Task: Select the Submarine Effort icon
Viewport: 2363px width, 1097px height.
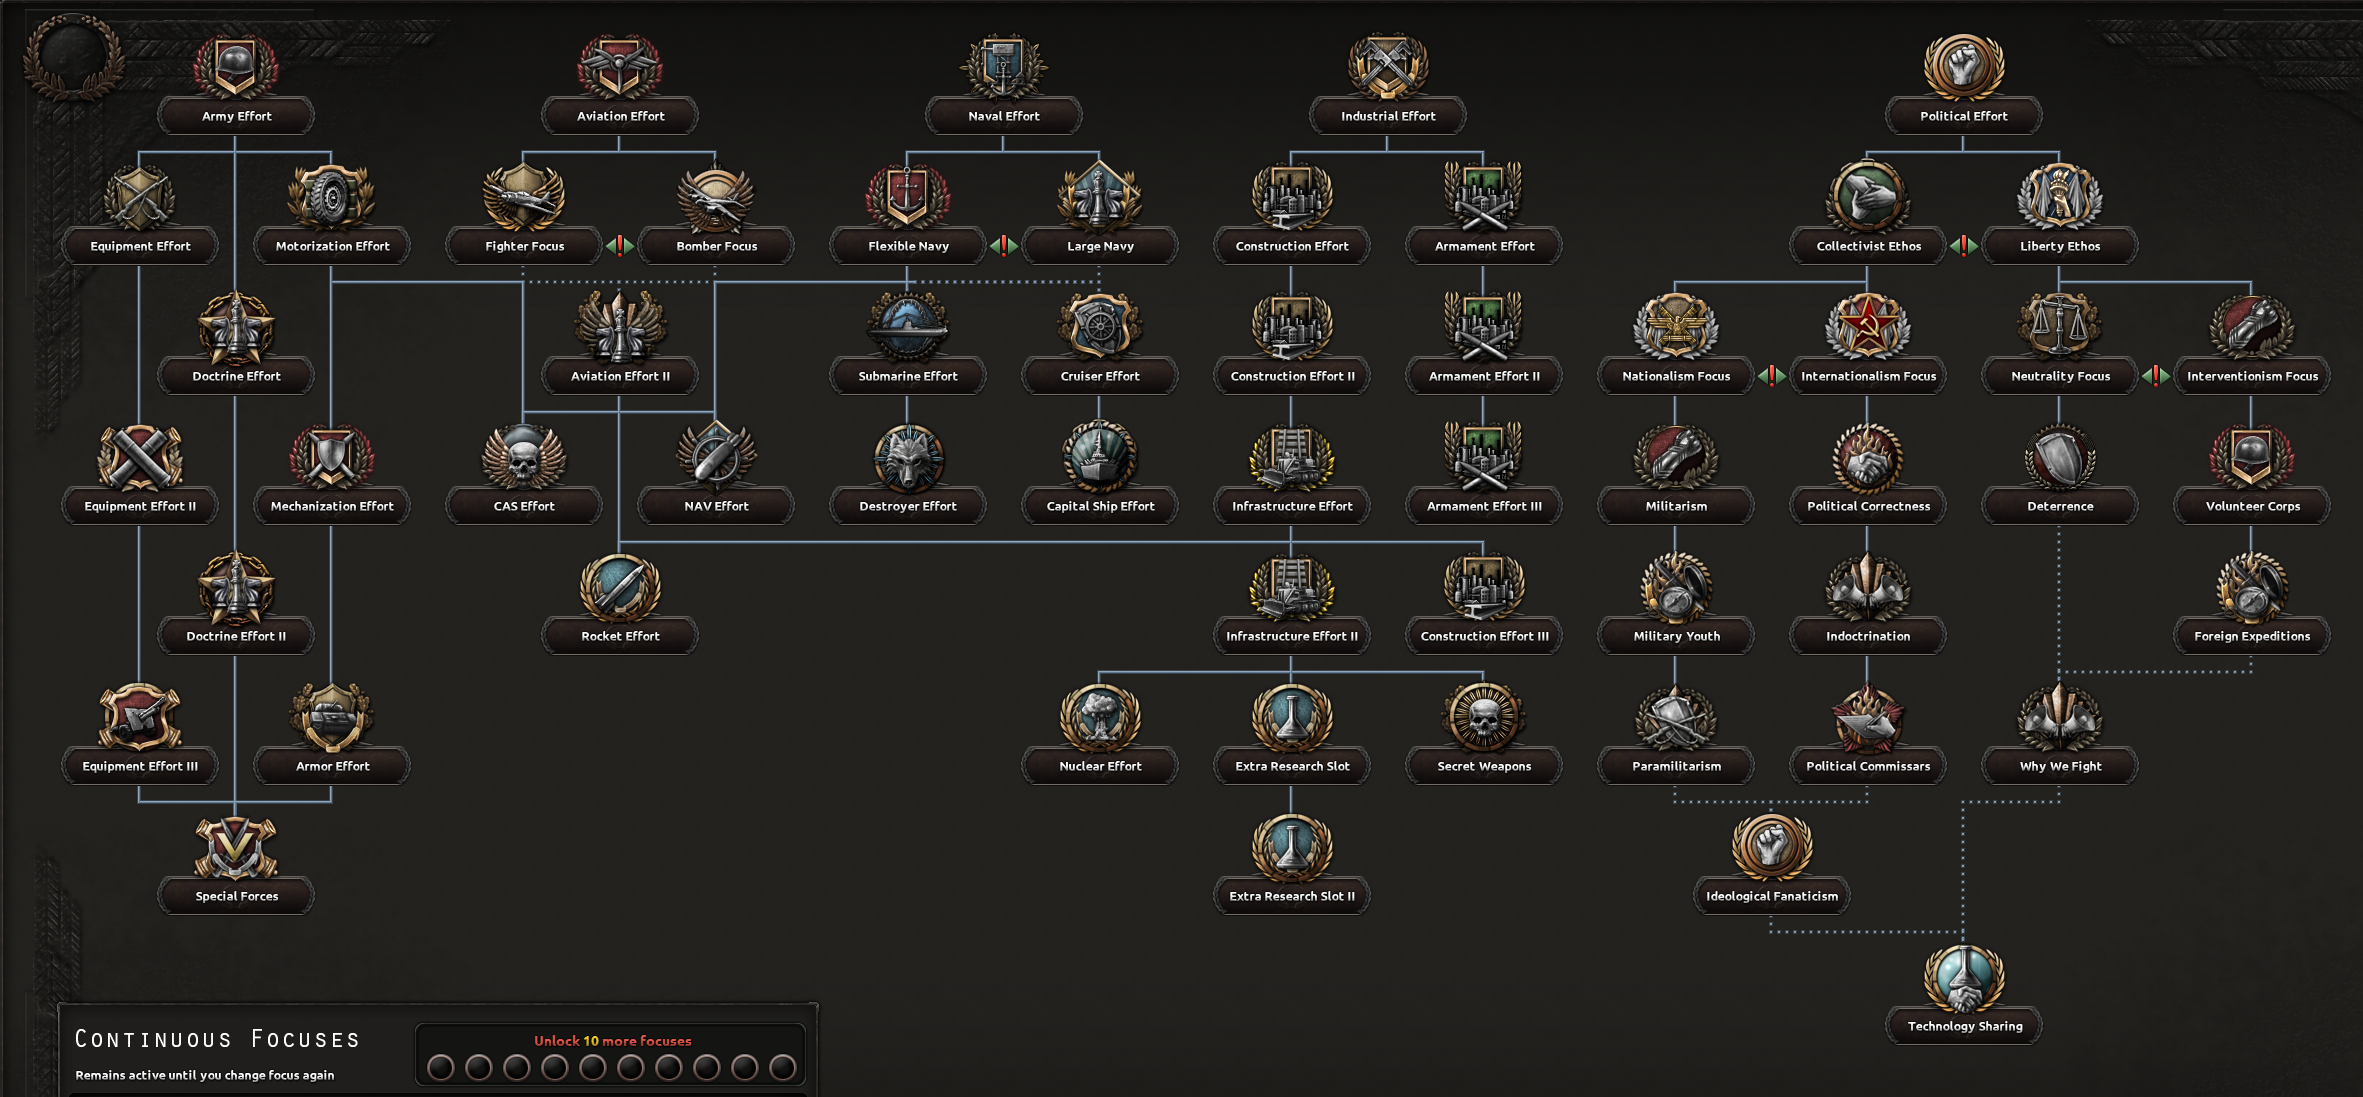Action: (907, 327)
